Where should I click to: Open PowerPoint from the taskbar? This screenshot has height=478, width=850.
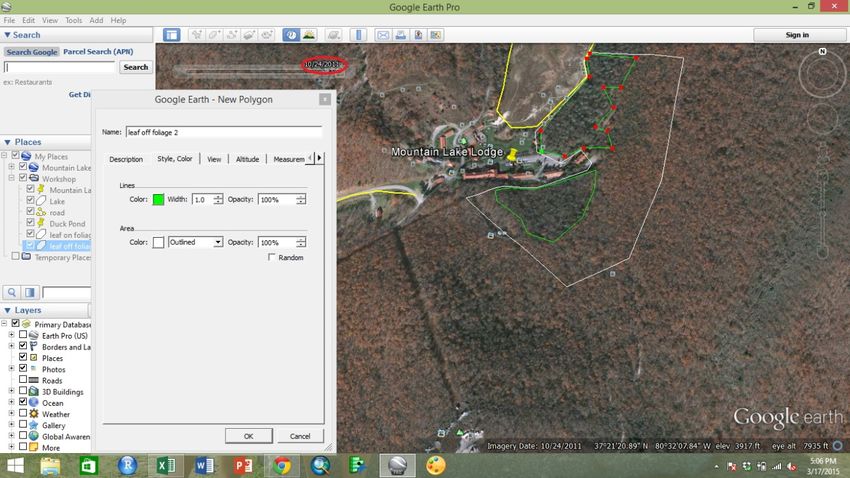pyautogui.click(x=243, y=466)
